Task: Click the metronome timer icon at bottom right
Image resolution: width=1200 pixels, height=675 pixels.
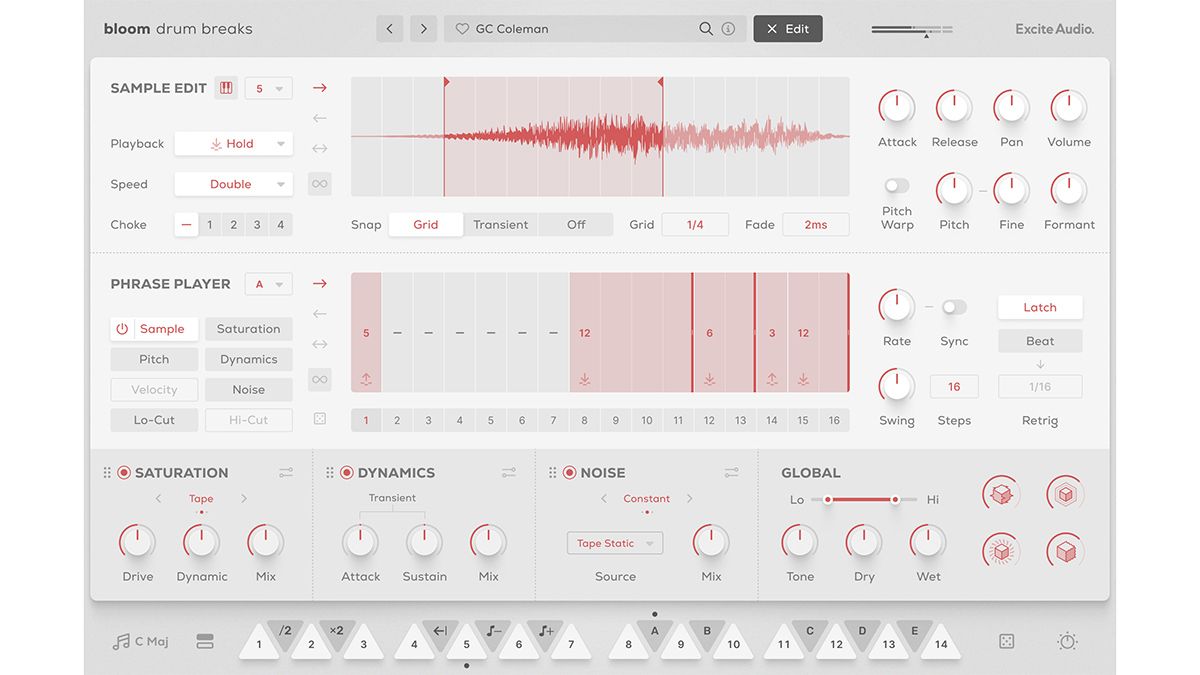Action: click(1067, 641)
